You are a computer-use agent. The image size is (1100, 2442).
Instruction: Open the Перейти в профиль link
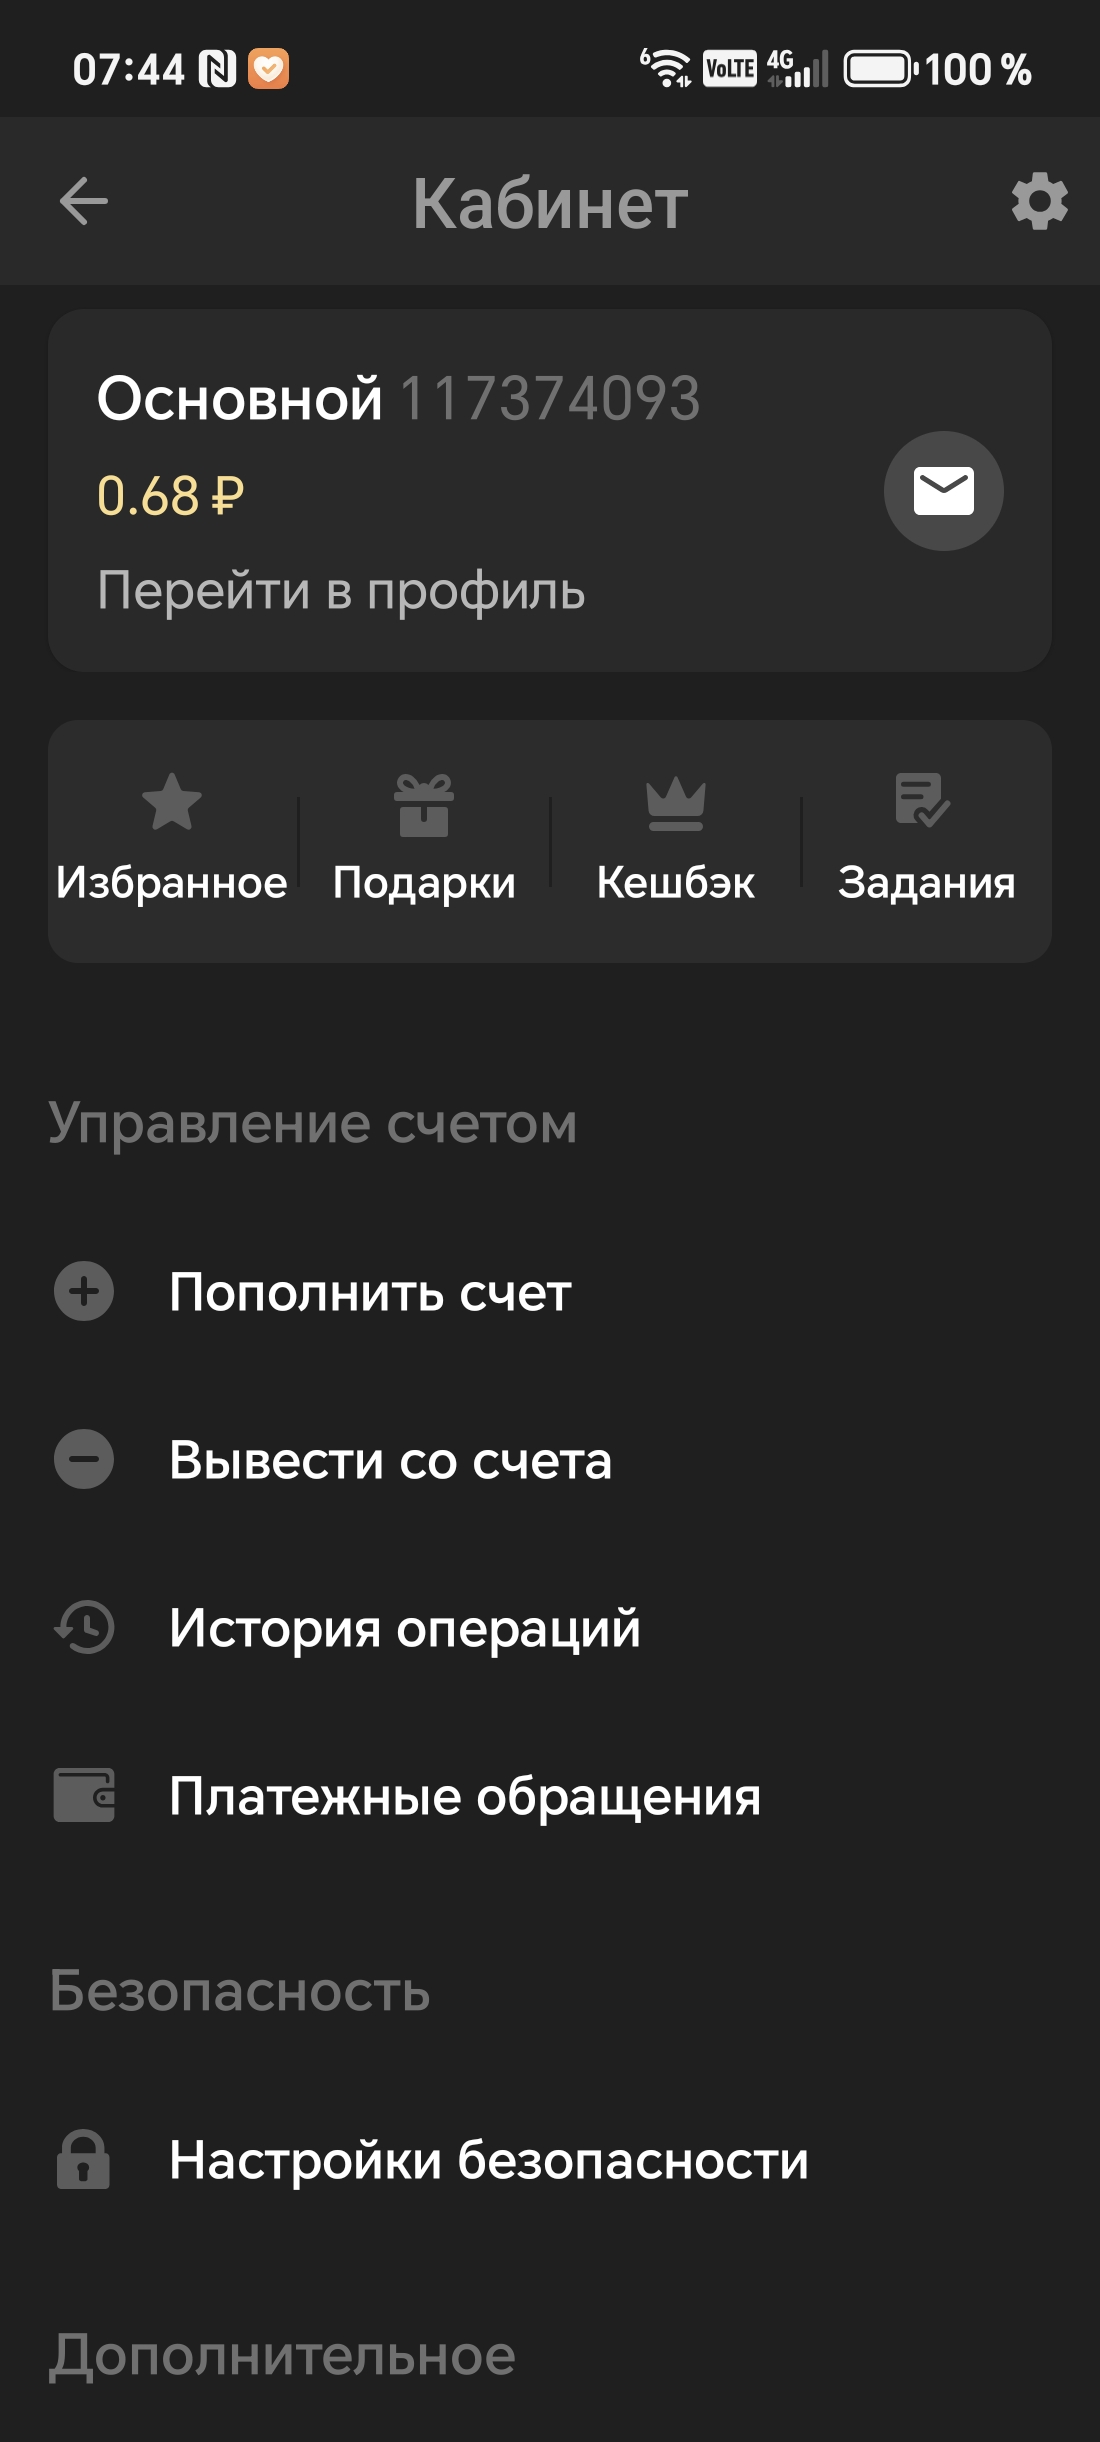(x=341, y=590)
